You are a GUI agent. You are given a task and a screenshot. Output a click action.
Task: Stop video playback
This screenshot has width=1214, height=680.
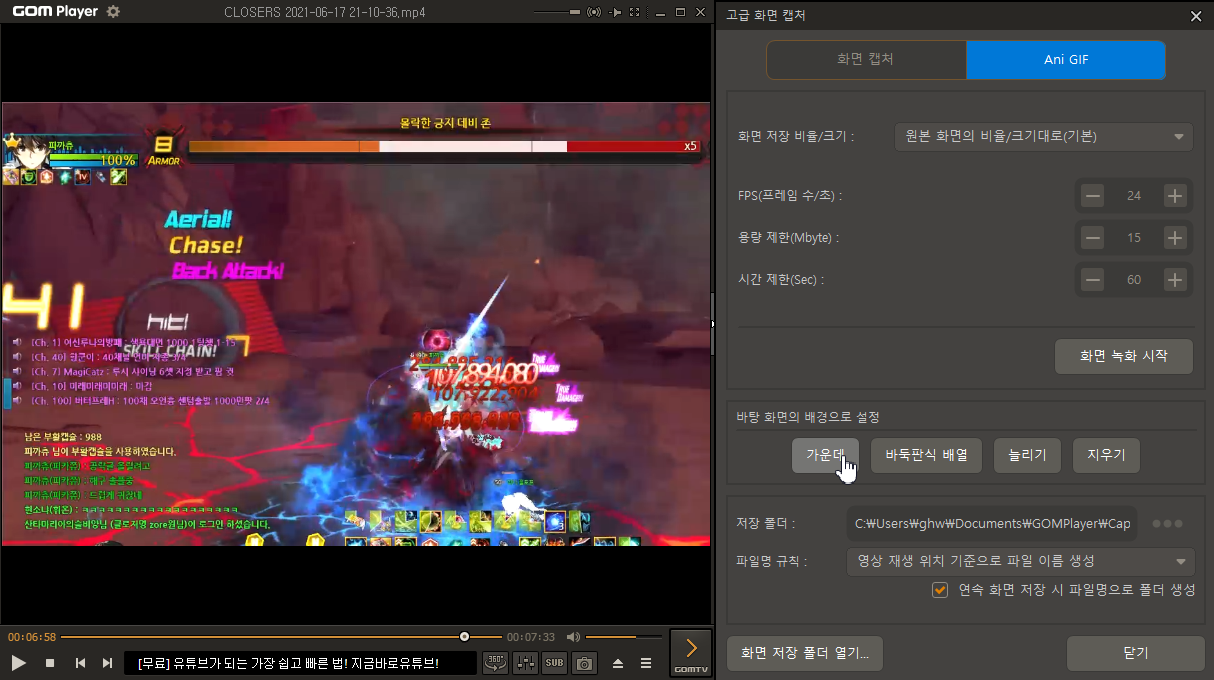(x=50, y=663)
